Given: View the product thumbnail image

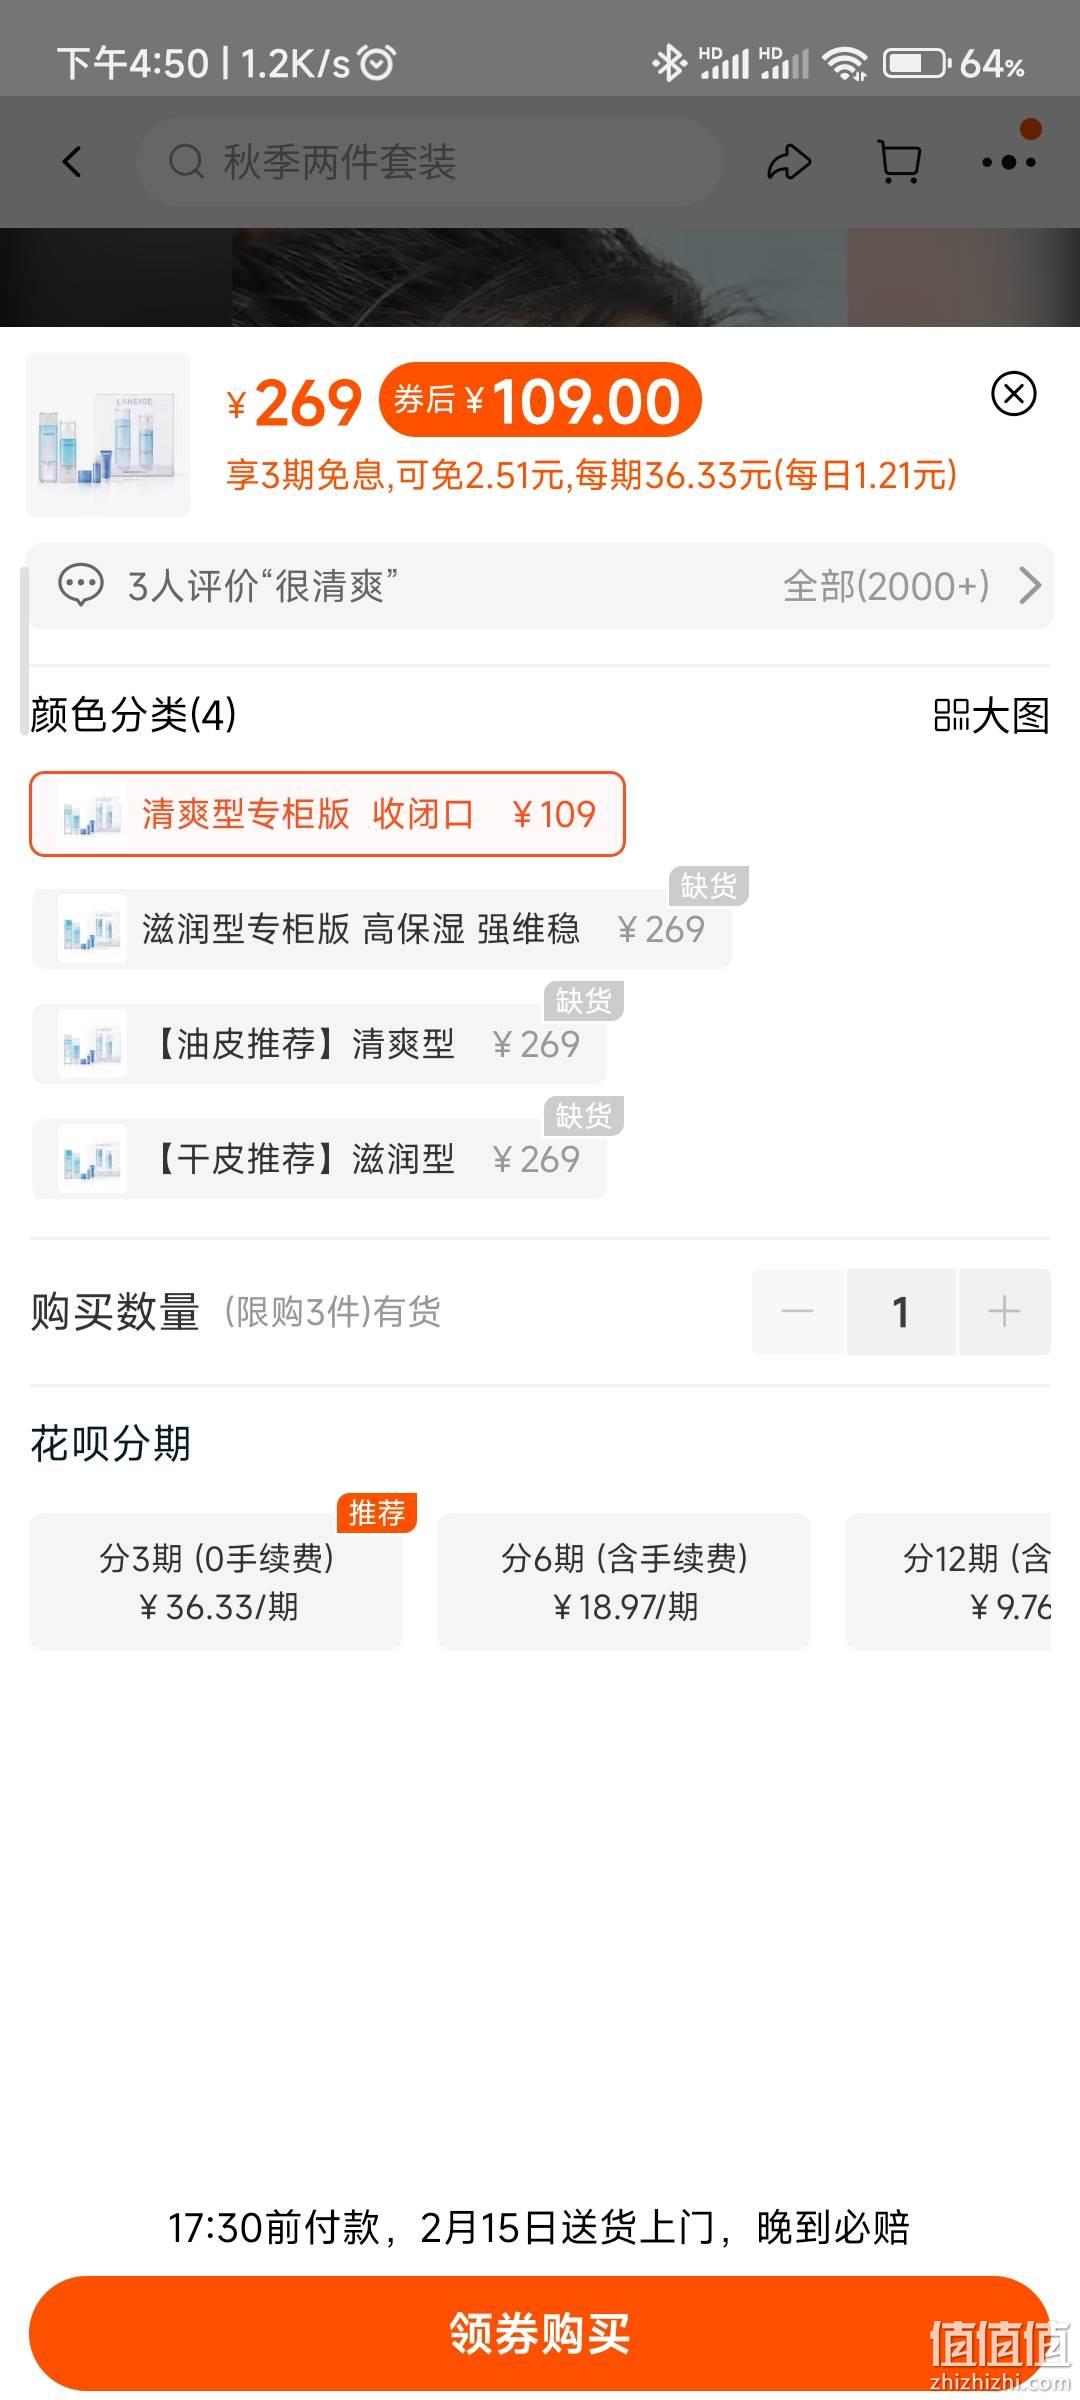Looking at the screenshot, I should [x=108, y=435].
